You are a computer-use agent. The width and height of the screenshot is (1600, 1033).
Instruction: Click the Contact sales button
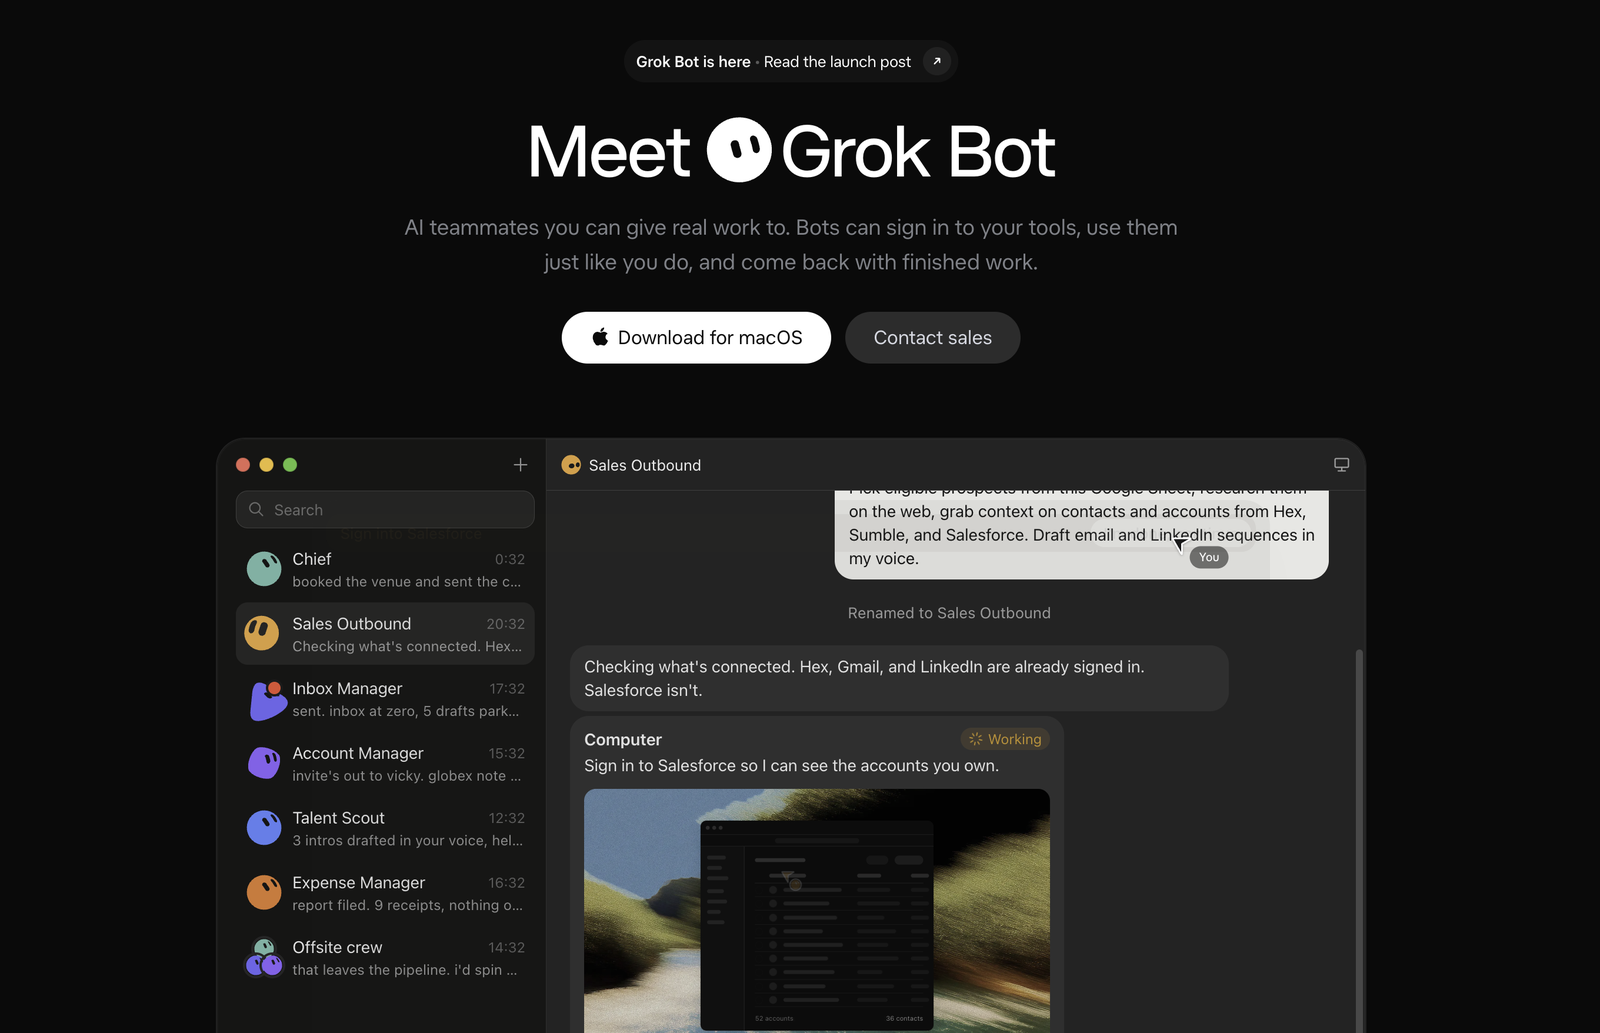pyautogui.click(x=932, y=338)
